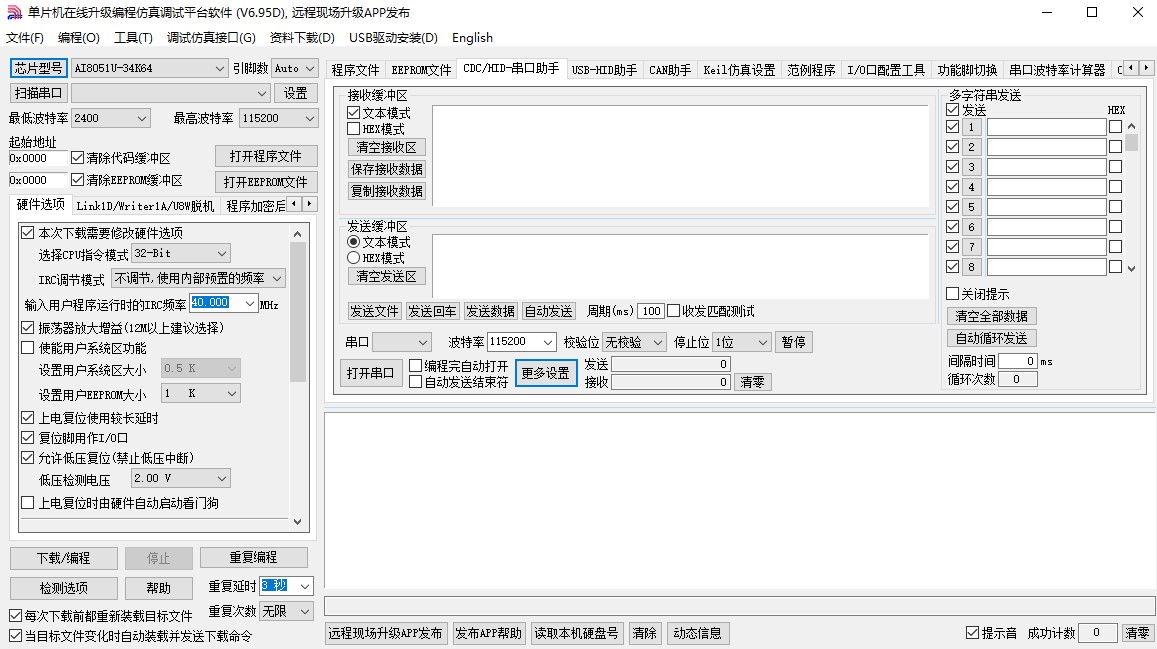Enable 使能用户系统区功能 checkbox
The height and width of the screenshot is (649, 1157).
tap(28, 348)
